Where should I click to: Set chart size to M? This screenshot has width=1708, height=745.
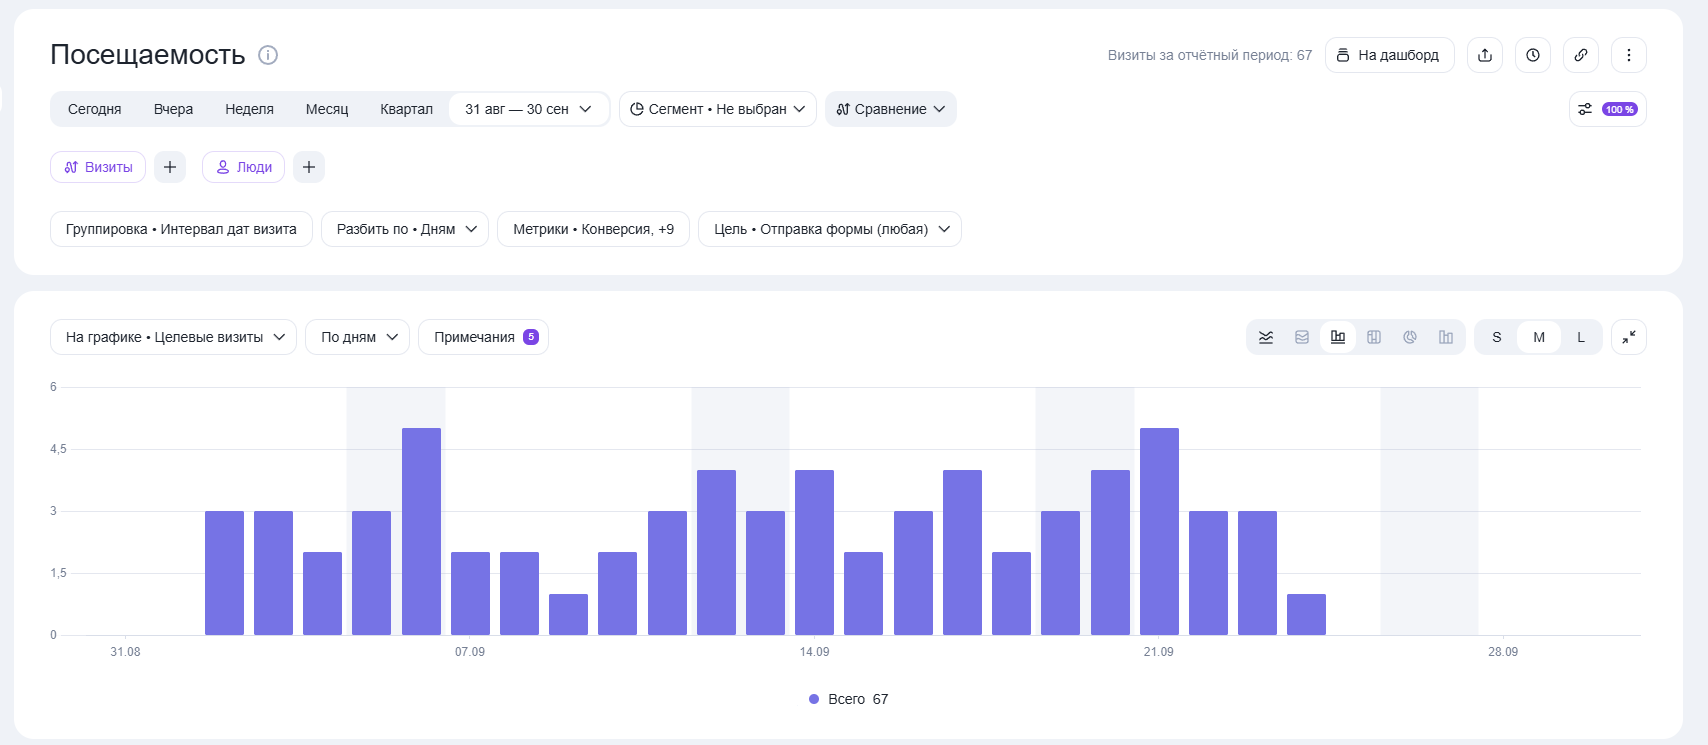(1539, 337)
